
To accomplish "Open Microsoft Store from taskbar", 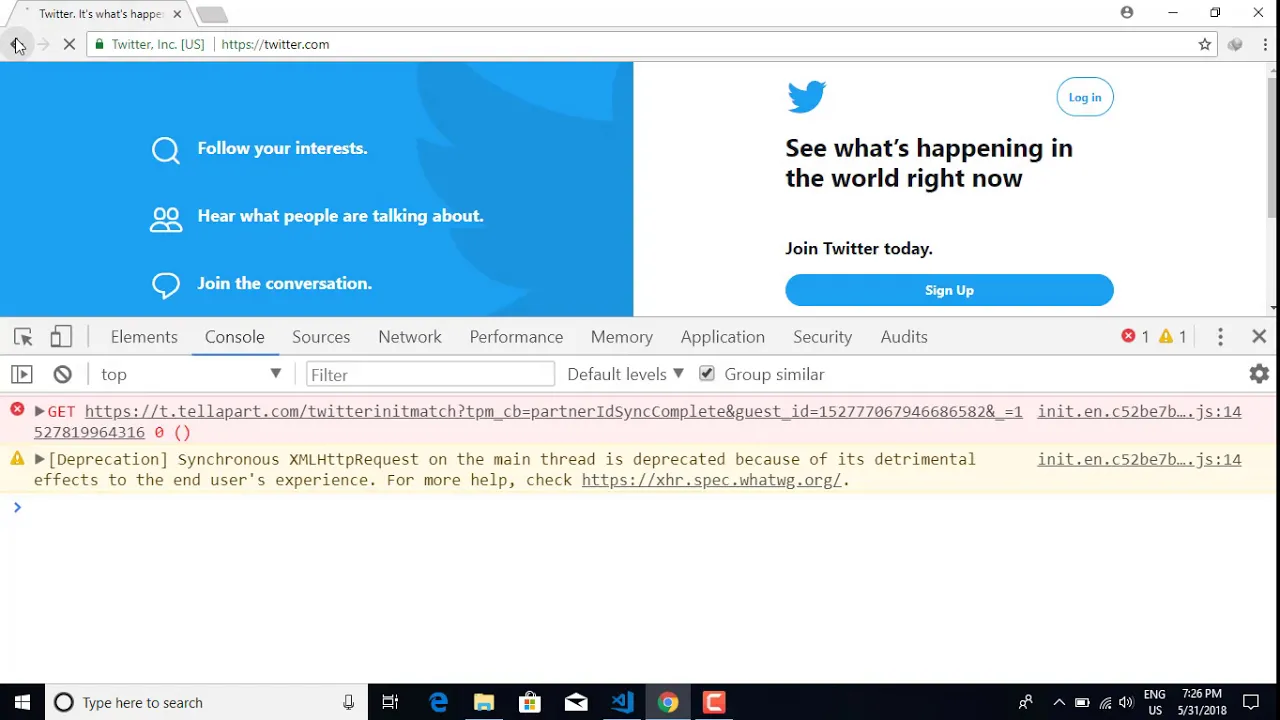I will 530,702.
